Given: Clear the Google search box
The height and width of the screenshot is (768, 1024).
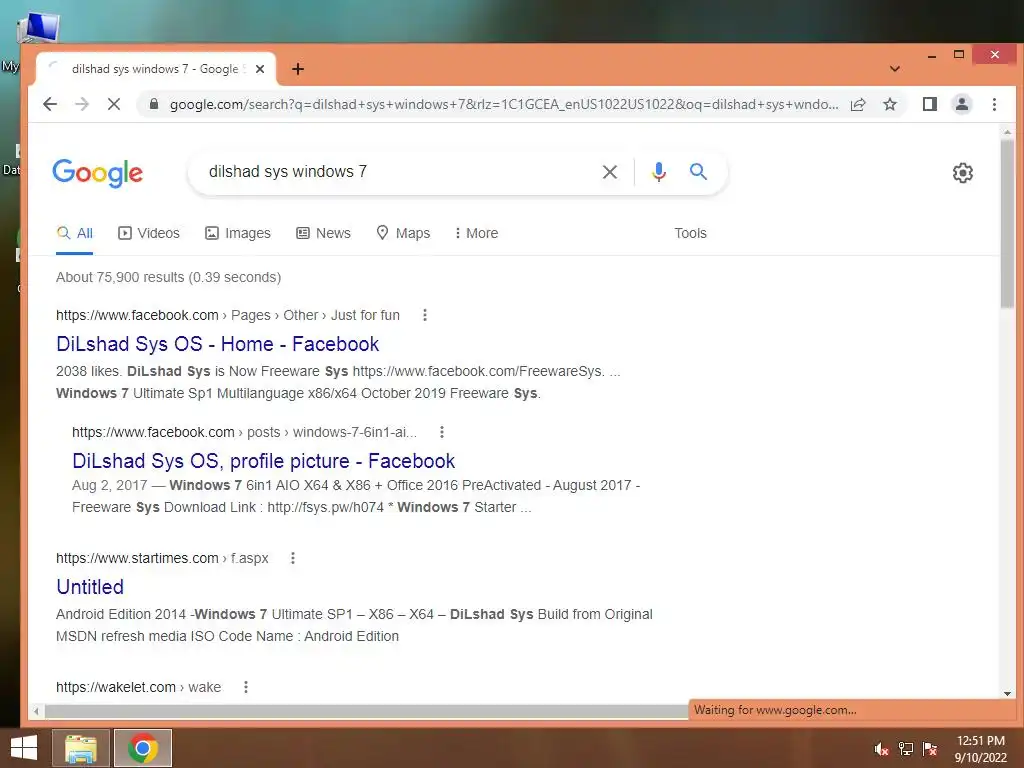Looking at the screenshot, I should [609, 172].
